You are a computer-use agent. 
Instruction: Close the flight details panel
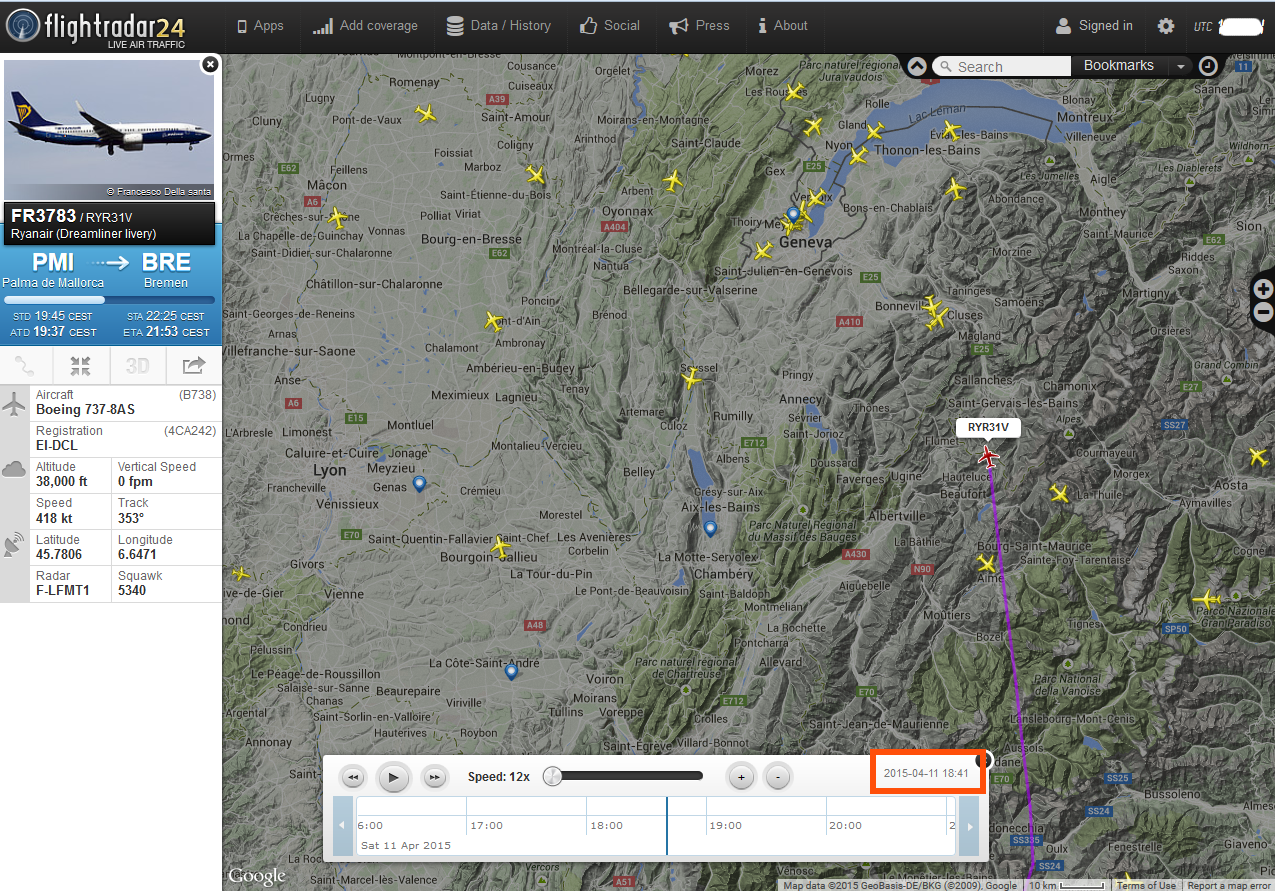point(209,65)
